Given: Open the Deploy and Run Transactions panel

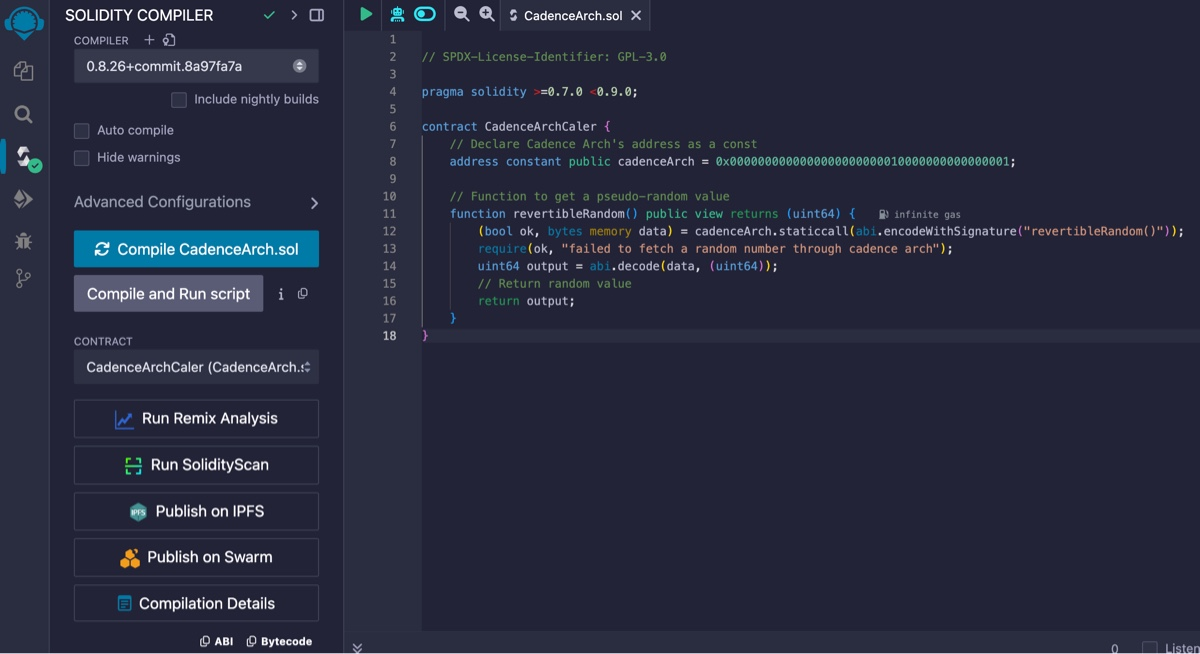Looking at the screenshot, I should 22,198.
